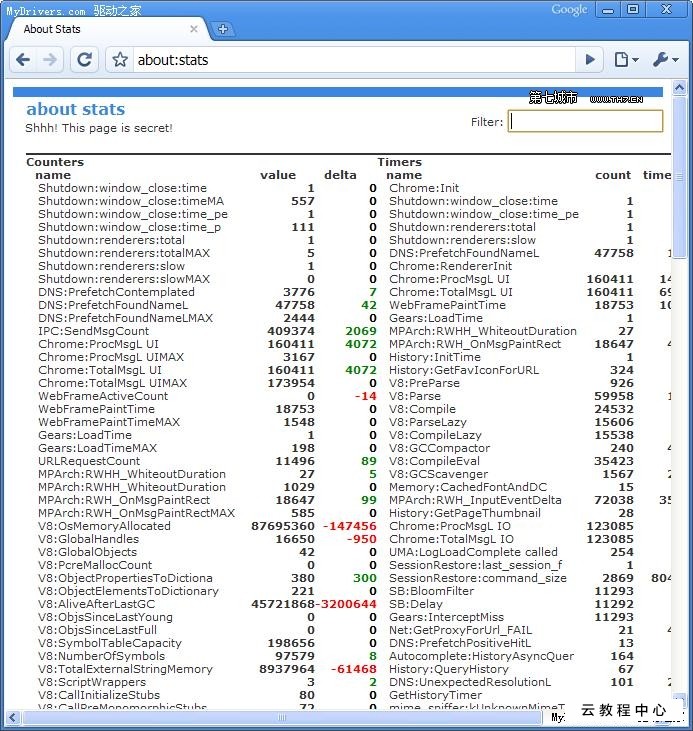Click the Counters 'value' column header
The image size is (693, 731).
coord(278,175)
